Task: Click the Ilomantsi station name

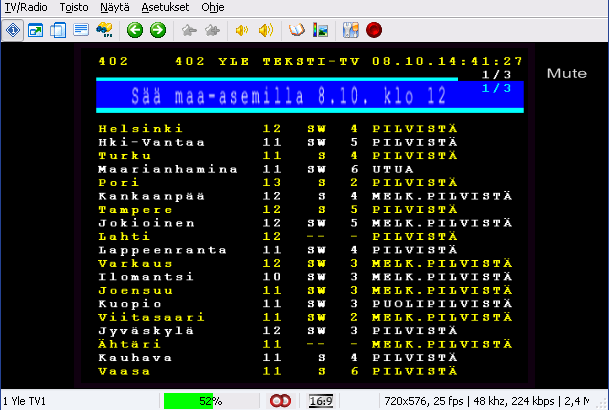Action: [146, 277]
